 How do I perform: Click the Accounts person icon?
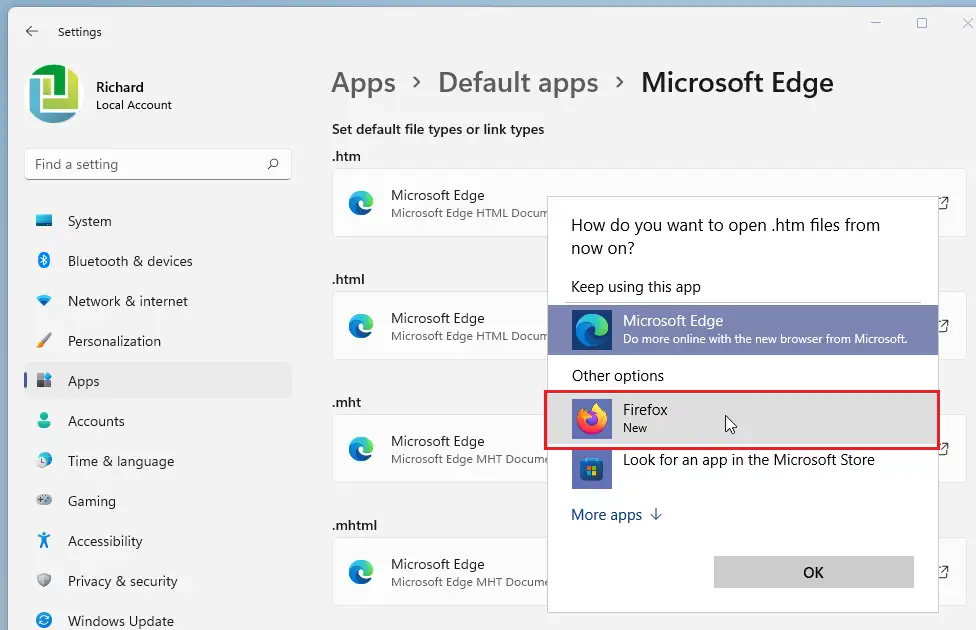(44, 420)
